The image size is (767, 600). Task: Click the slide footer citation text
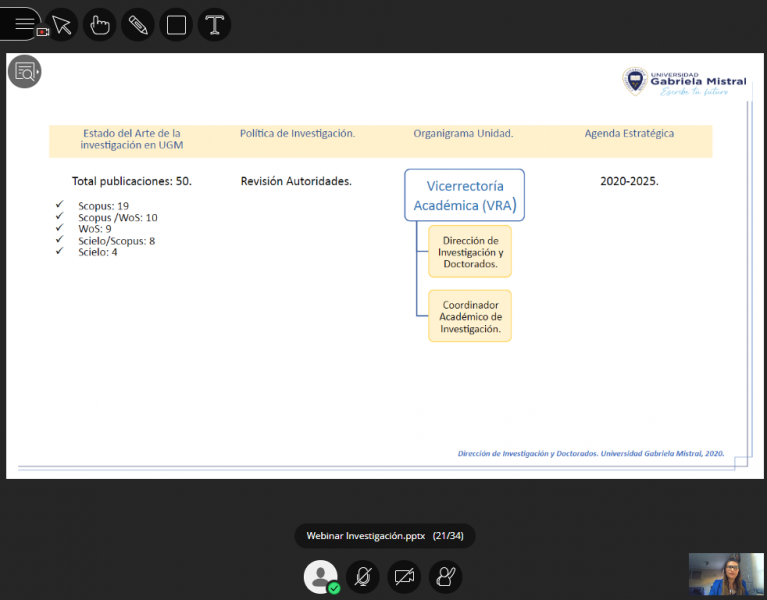[x=591, y=453]
